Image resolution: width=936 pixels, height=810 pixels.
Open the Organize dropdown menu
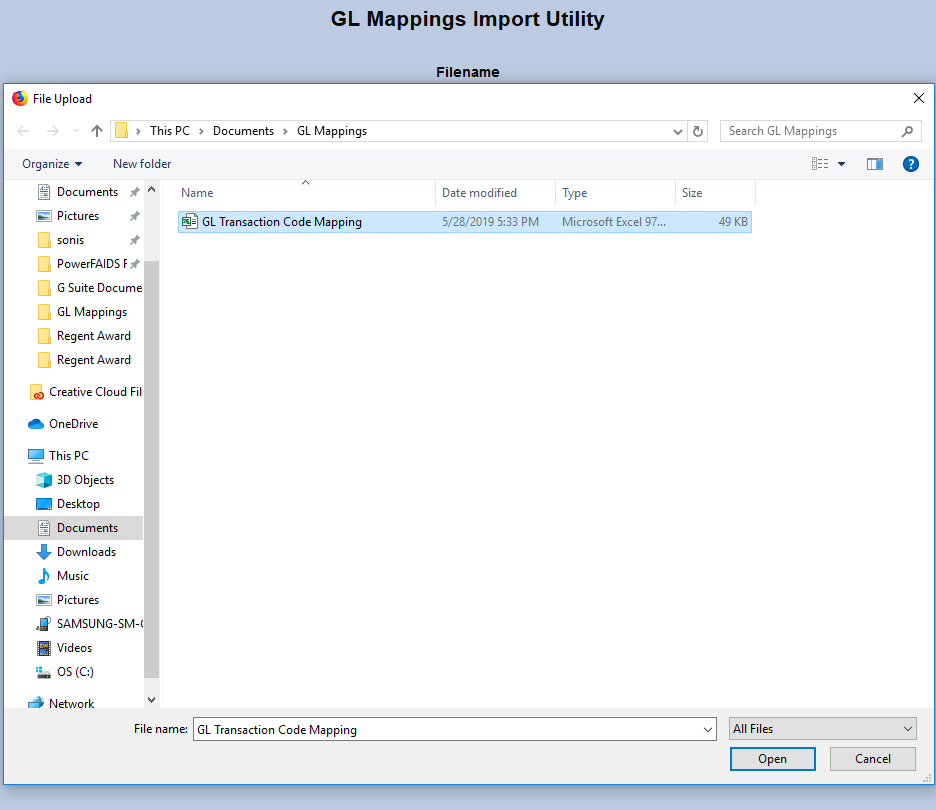[52, 164]
